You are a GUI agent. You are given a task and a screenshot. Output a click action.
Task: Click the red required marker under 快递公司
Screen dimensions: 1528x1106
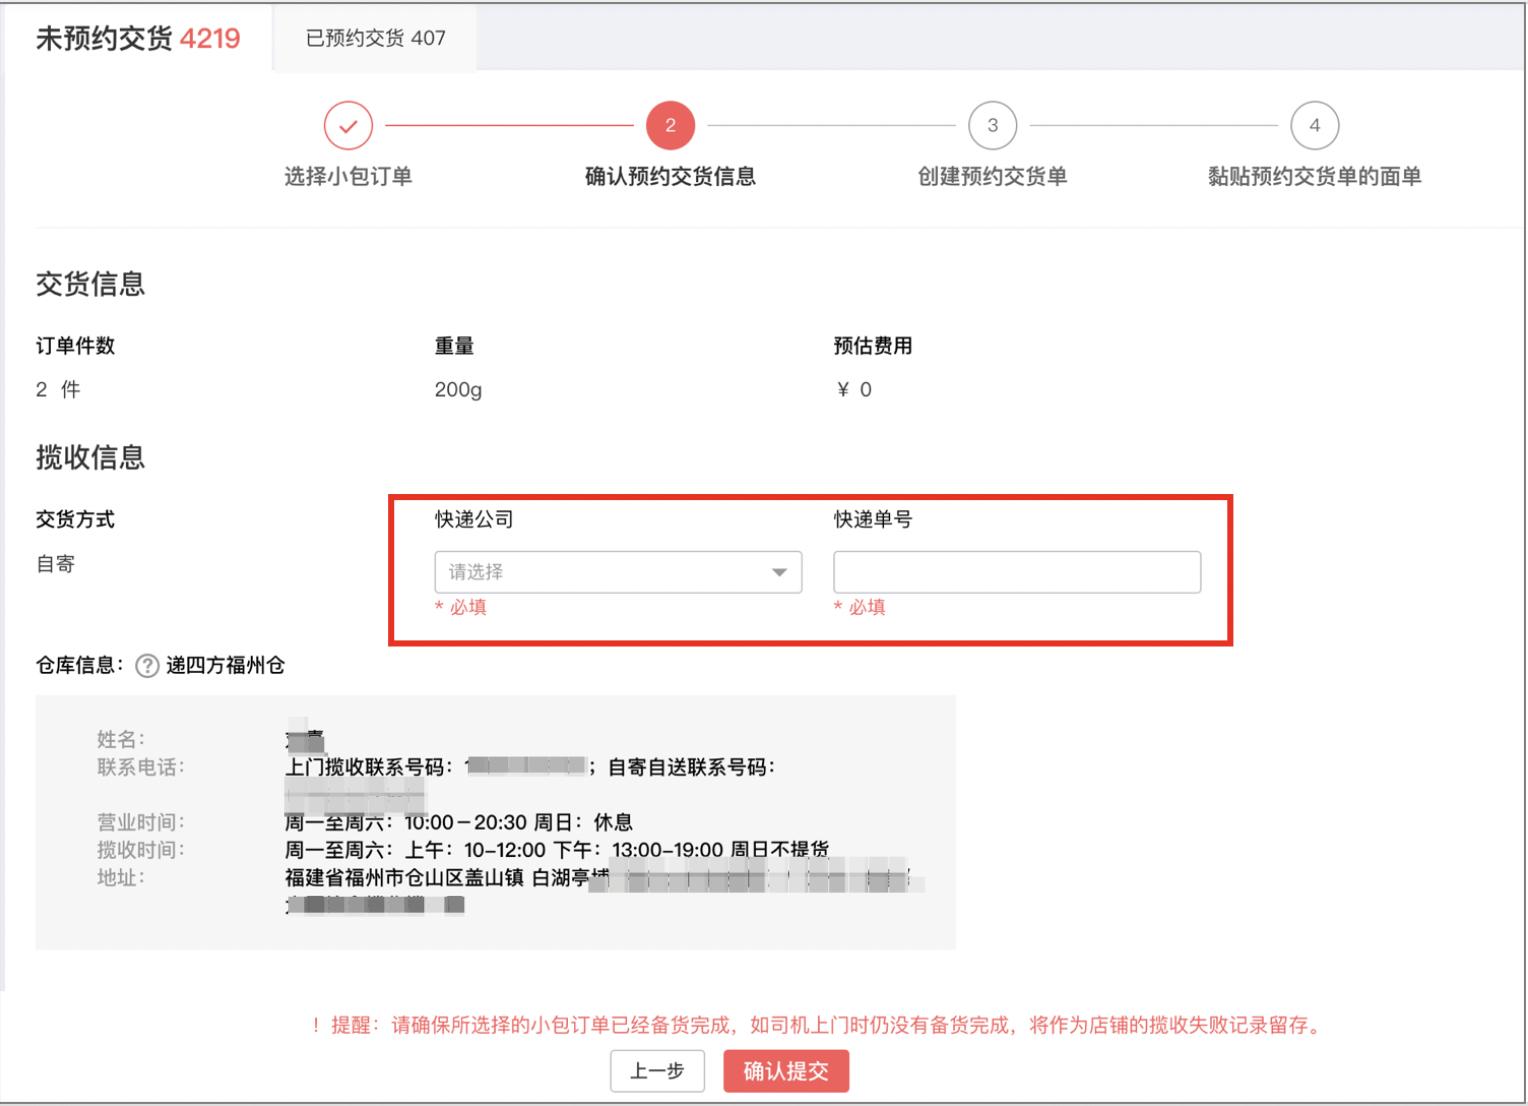[x=461, y=607]
